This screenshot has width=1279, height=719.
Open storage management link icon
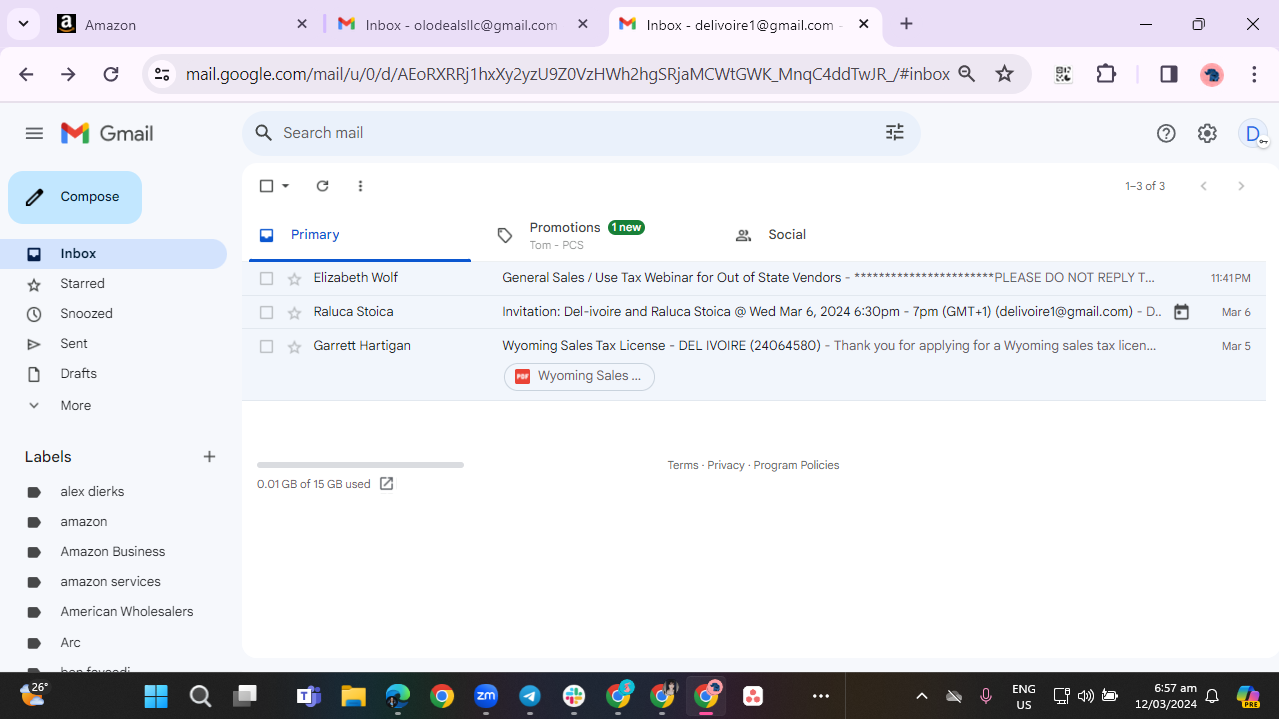click(386, 484)
